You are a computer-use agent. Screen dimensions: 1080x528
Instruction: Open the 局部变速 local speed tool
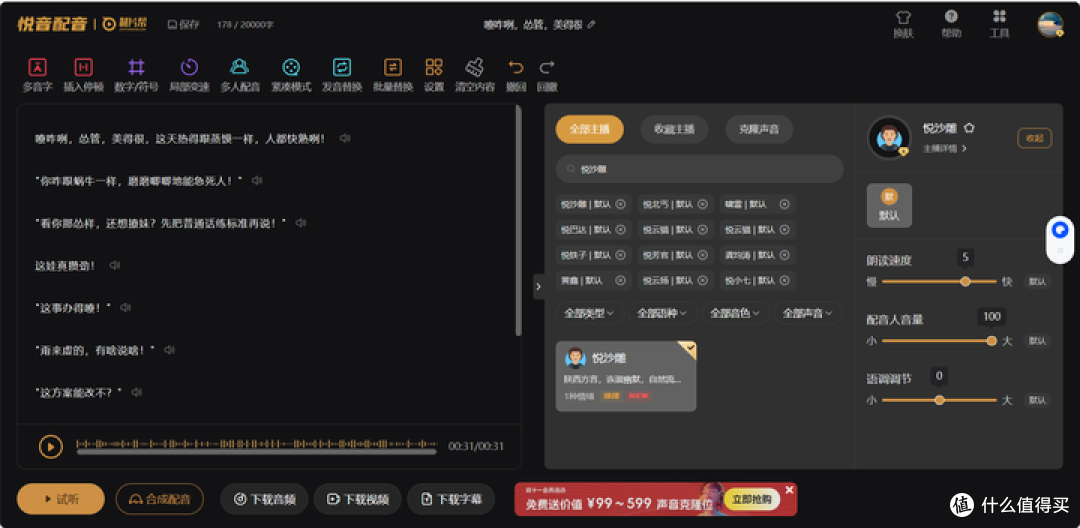[x=189, y=75]
